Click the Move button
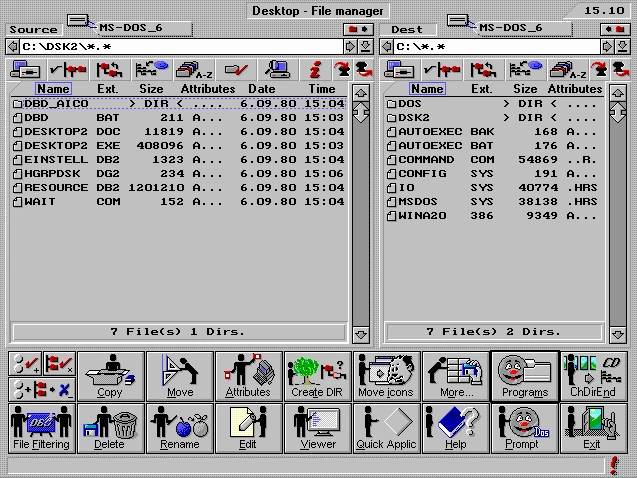 pos(180,376)
